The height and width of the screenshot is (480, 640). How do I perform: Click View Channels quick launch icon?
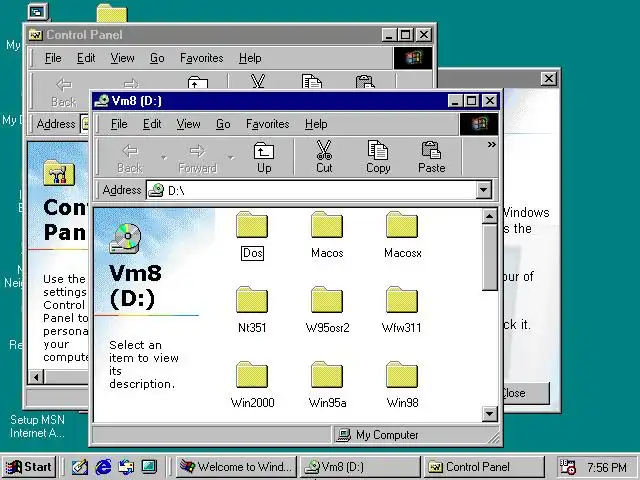pos(149,467)
